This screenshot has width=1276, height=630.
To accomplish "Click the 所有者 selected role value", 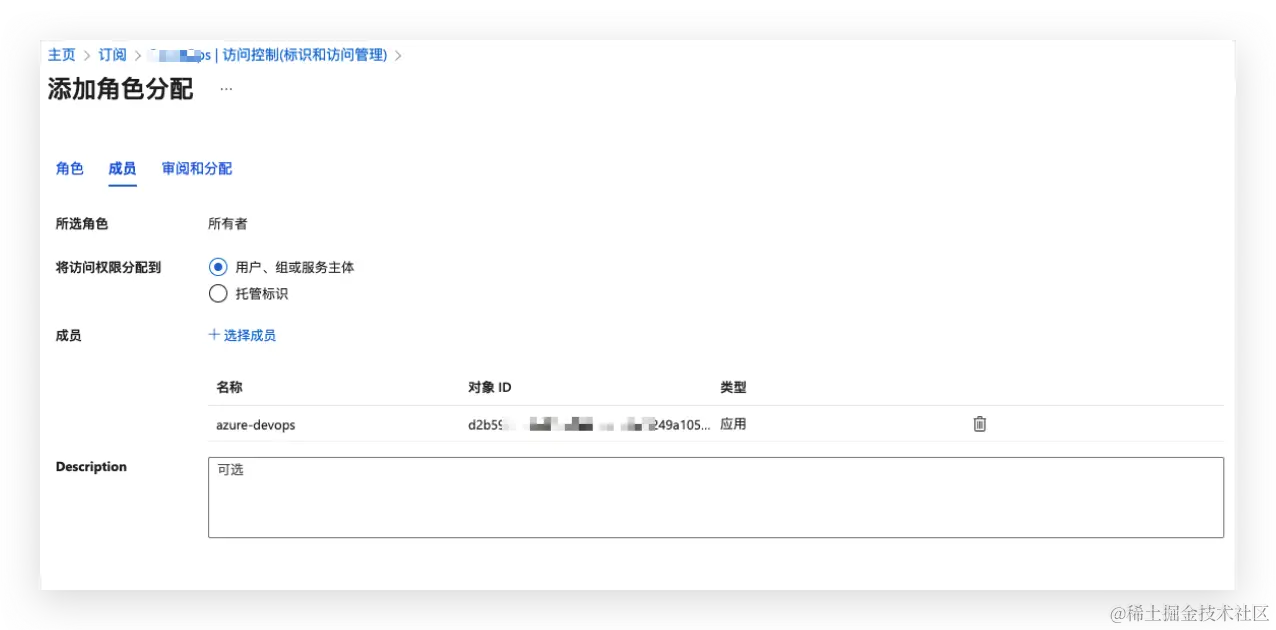I will click(x=227, y=224).
